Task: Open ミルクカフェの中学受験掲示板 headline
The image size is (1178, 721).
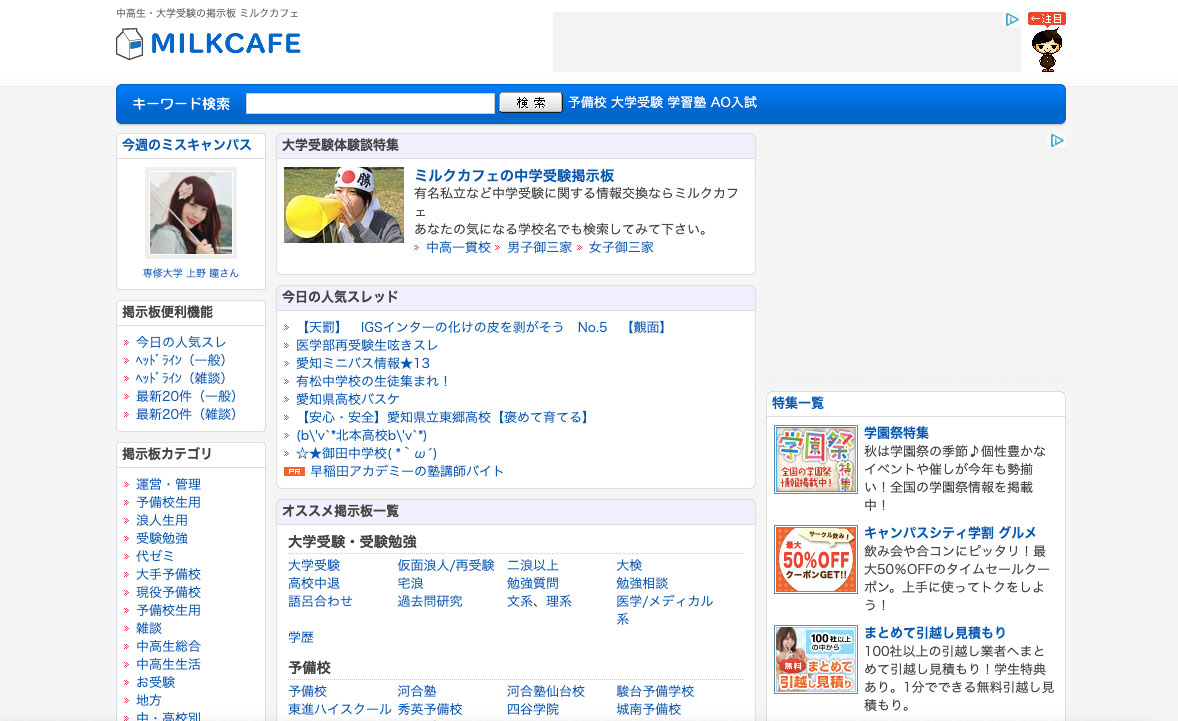Action: 515,176
